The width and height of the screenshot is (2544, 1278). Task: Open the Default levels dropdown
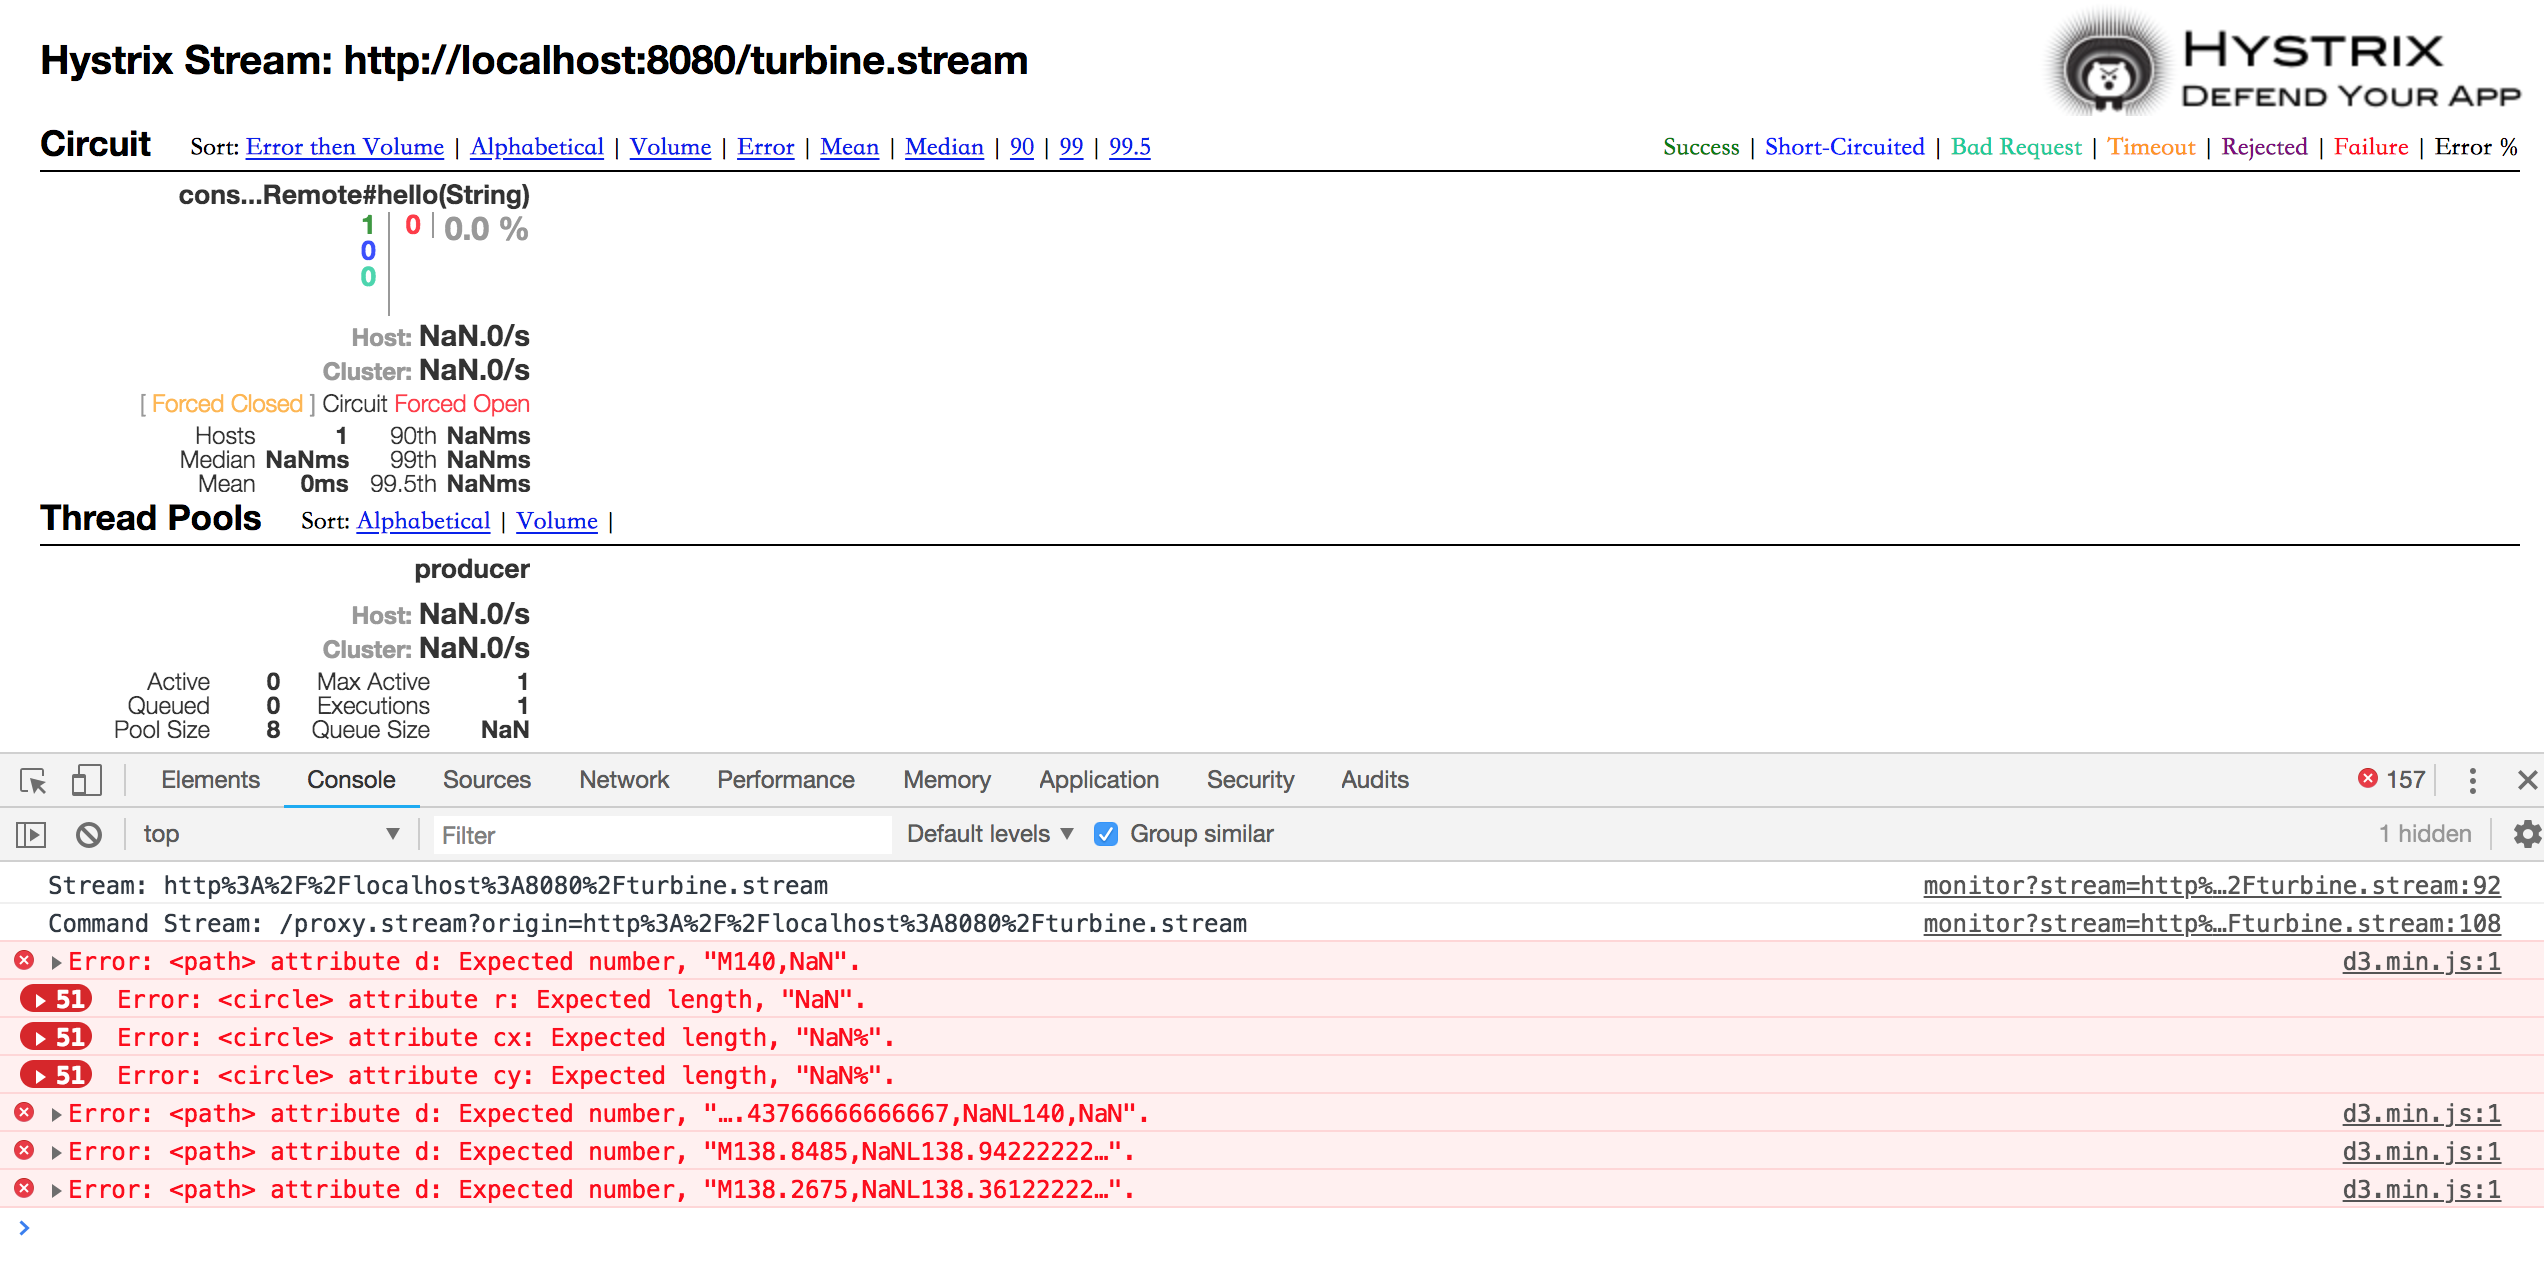(989, 834)
